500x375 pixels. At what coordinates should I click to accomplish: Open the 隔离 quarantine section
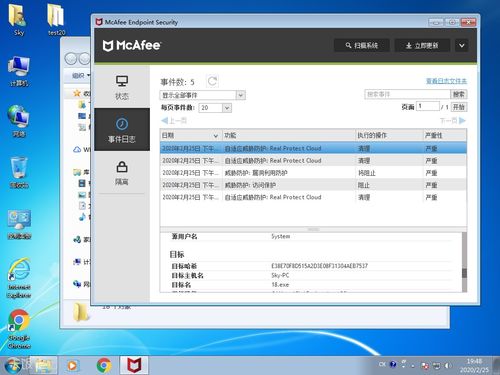pyautogui.click(x=122, y=173)
